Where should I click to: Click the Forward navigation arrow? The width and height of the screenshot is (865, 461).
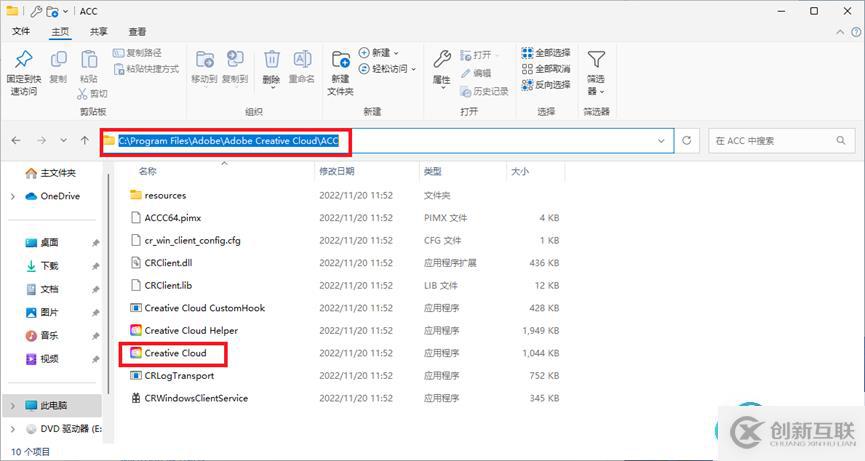click(41, 141)
